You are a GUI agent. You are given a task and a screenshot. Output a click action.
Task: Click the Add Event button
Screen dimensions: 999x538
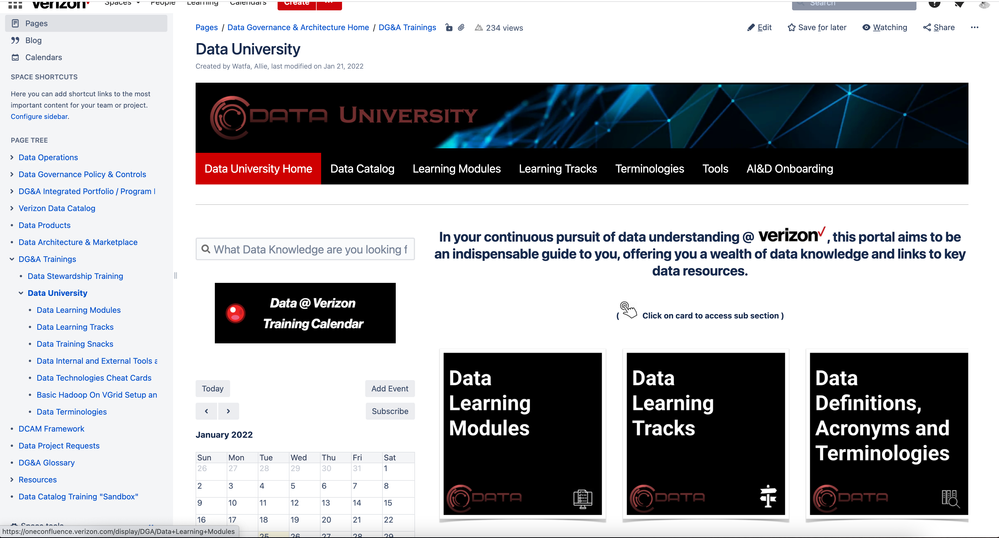(390, 389)
